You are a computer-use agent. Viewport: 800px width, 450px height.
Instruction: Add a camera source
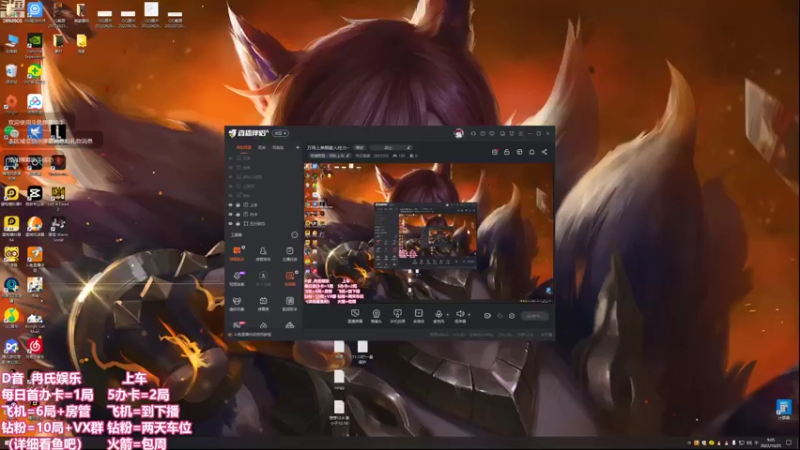(x=376, y=316)
